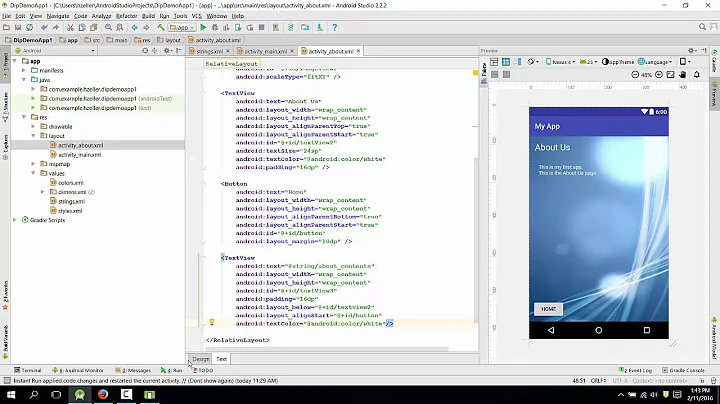Click the yellow lightbulb quick-fix icon
The image size is (720, 404).
(x=212, y=322)
